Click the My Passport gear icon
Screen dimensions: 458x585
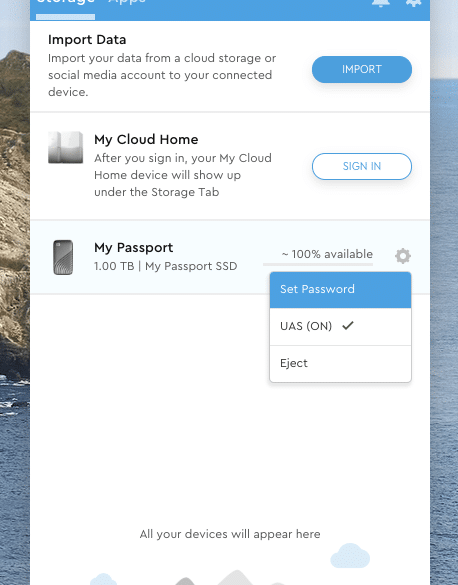point(403,256)
